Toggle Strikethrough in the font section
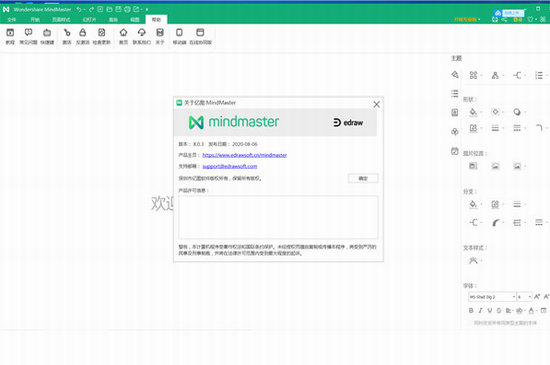This screenshot has height=365, width=550. pyautogui.click(x=499, y=310)
